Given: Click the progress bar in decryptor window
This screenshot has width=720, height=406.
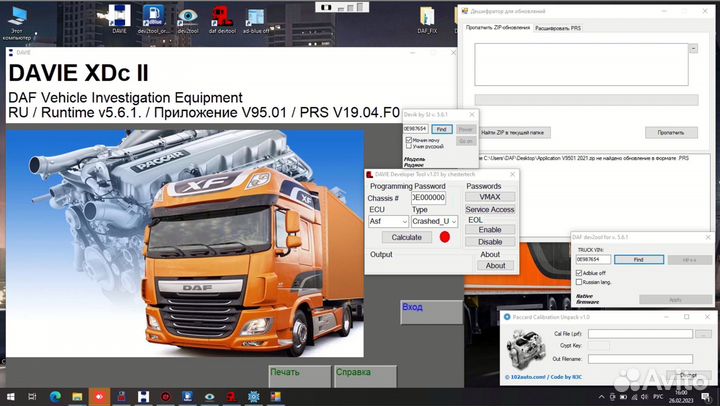Looking at the screenshot, I should click(x=586, y=100).
